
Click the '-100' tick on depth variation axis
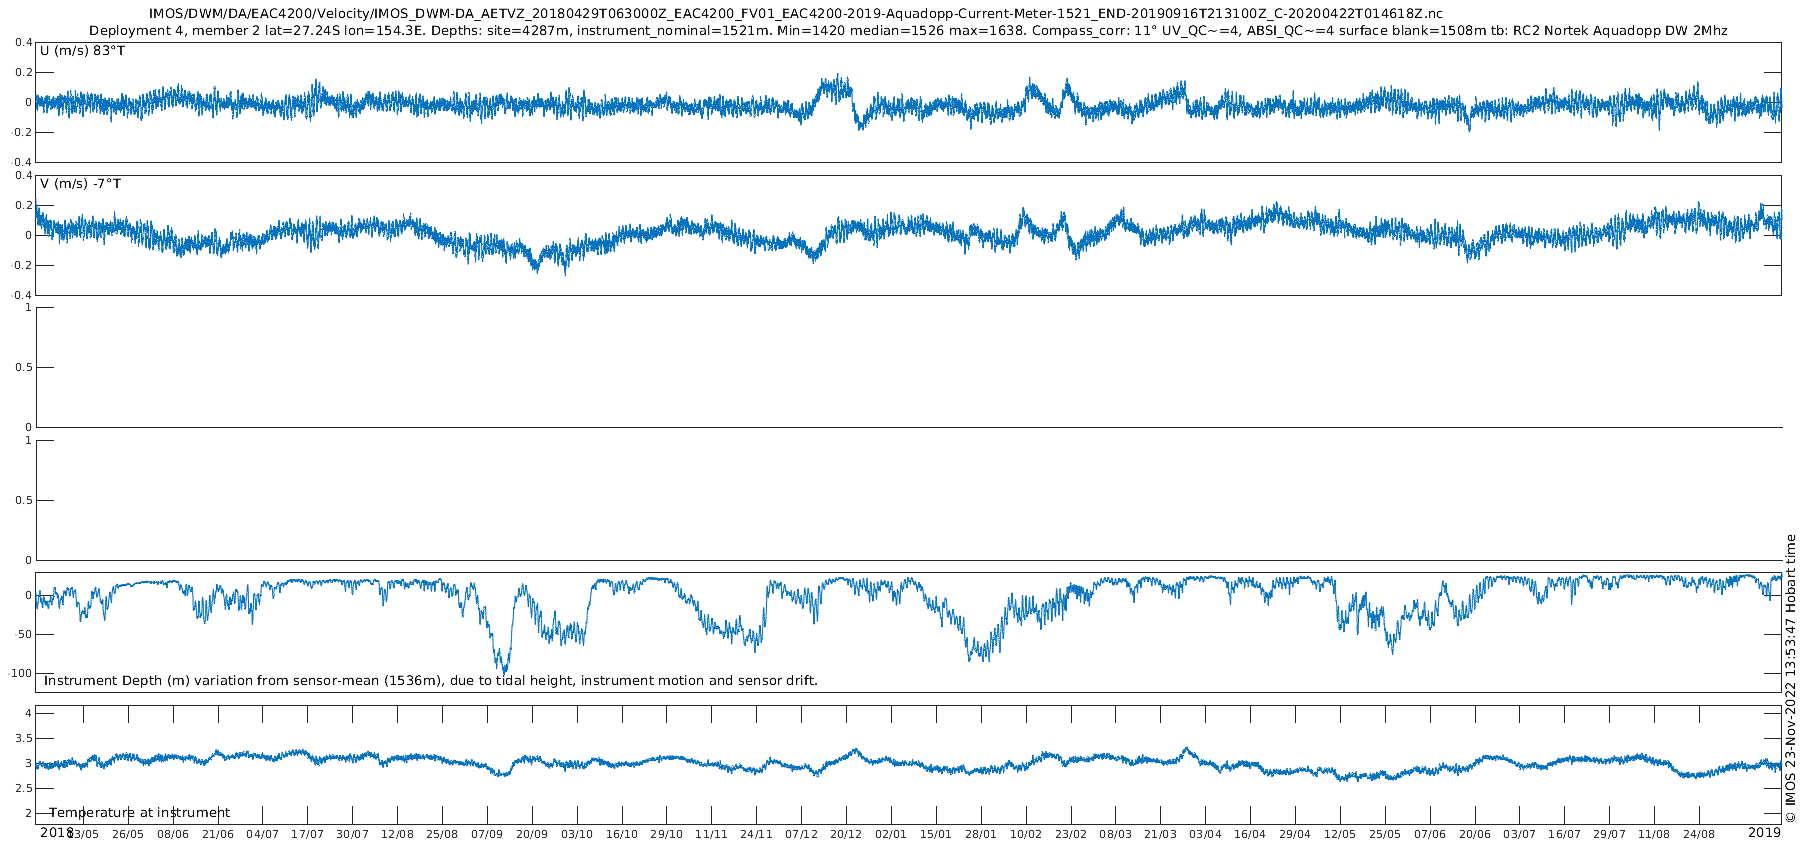(19, 673)
